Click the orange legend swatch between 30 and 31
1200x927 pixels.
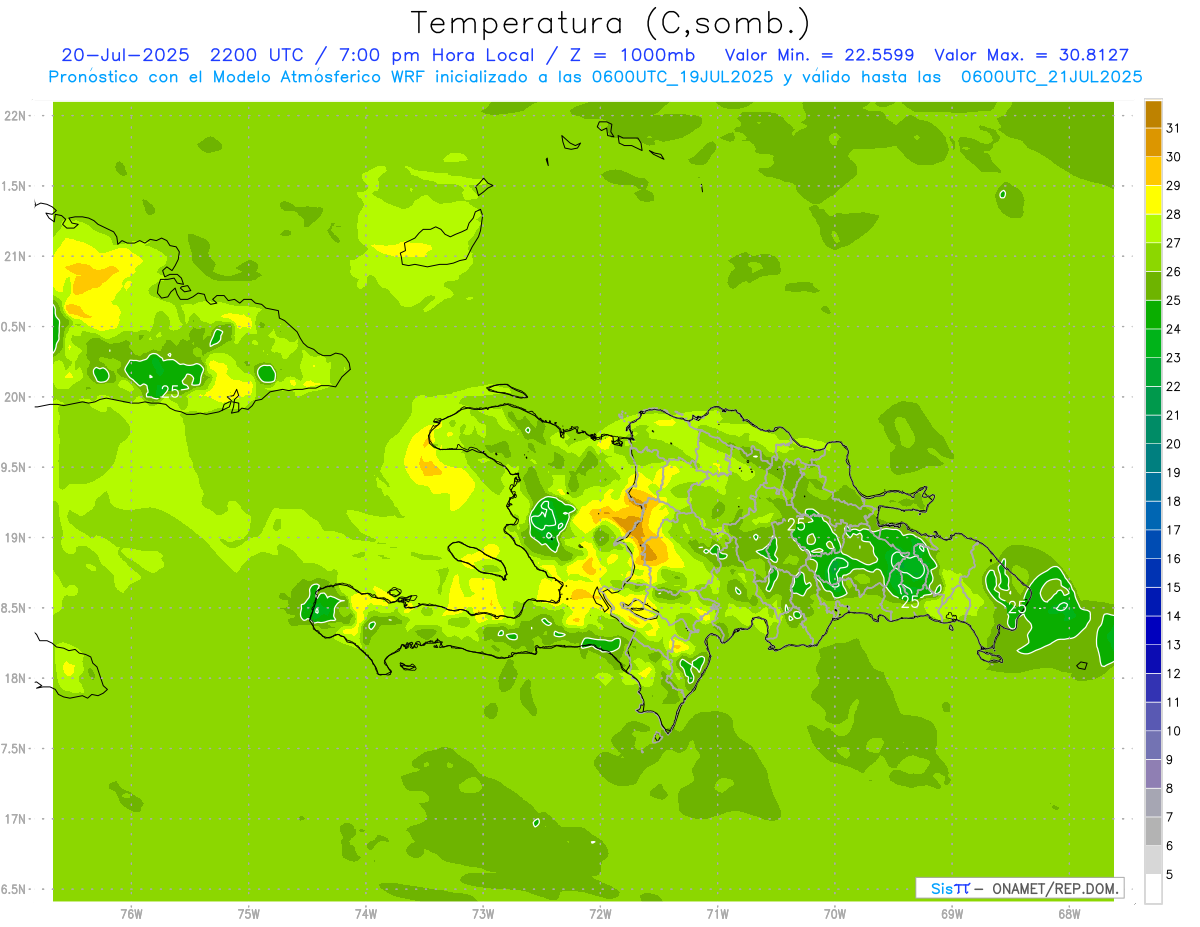pyautogui.click(x=1153, y=142)
